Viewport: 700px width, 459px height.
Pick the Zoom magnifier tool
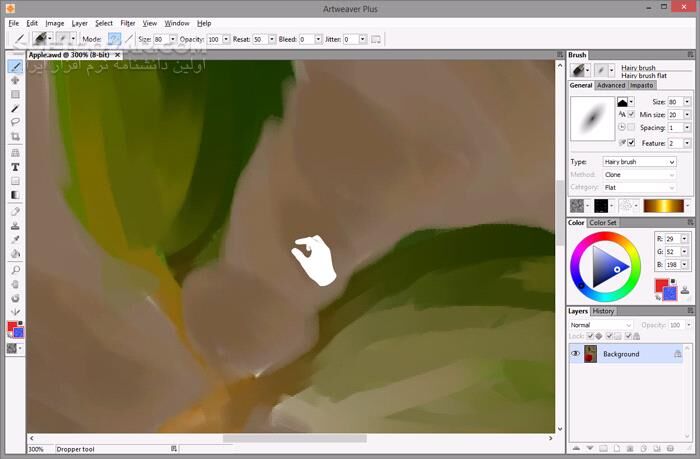tap(16, 270)
